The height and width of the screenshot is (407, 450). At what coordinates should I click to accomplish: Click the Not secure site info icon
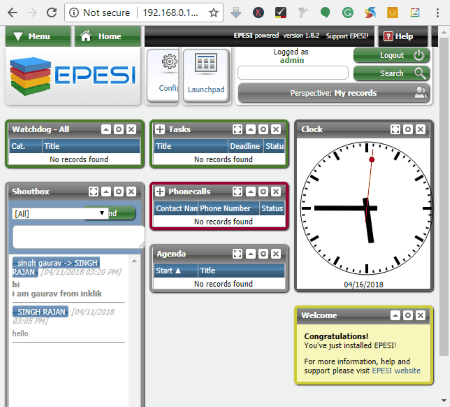(74, 13)
